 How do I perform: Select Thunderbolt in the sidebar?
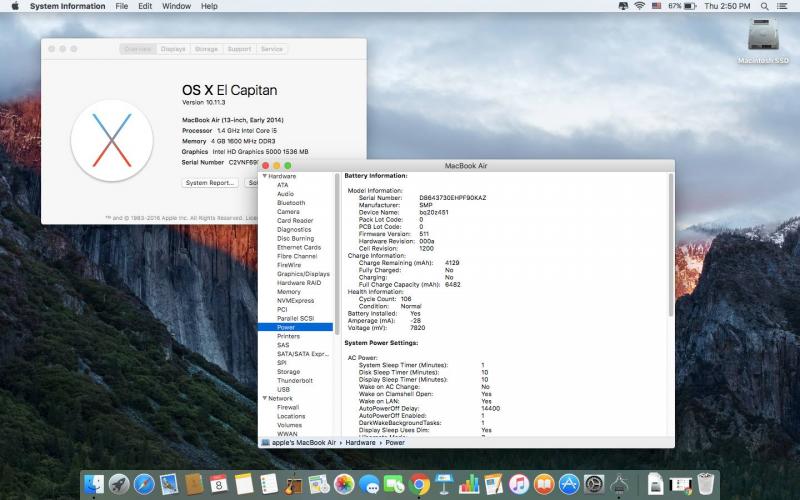click(295, 381)
